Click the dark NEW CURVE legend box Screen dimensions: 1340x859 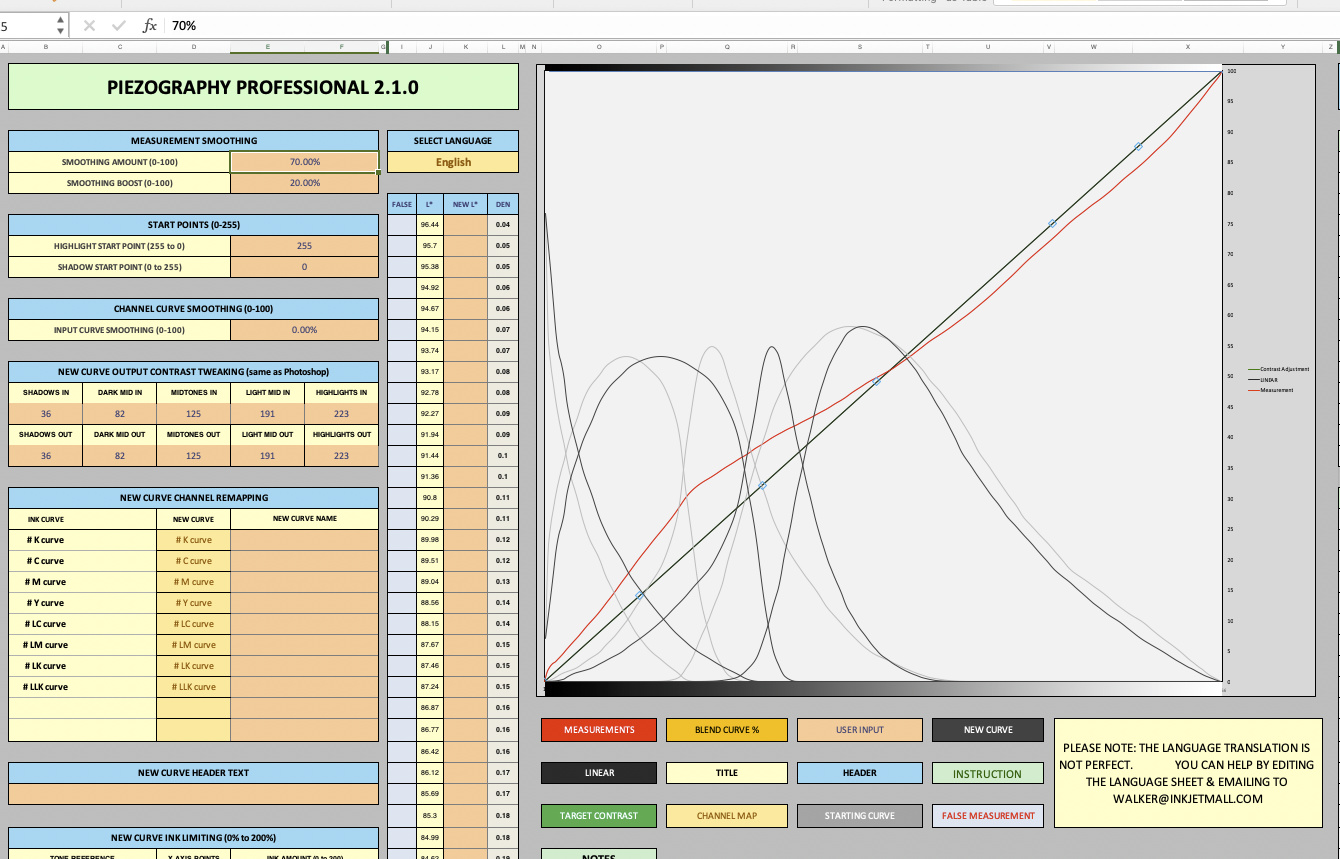[x=988, y=730]
